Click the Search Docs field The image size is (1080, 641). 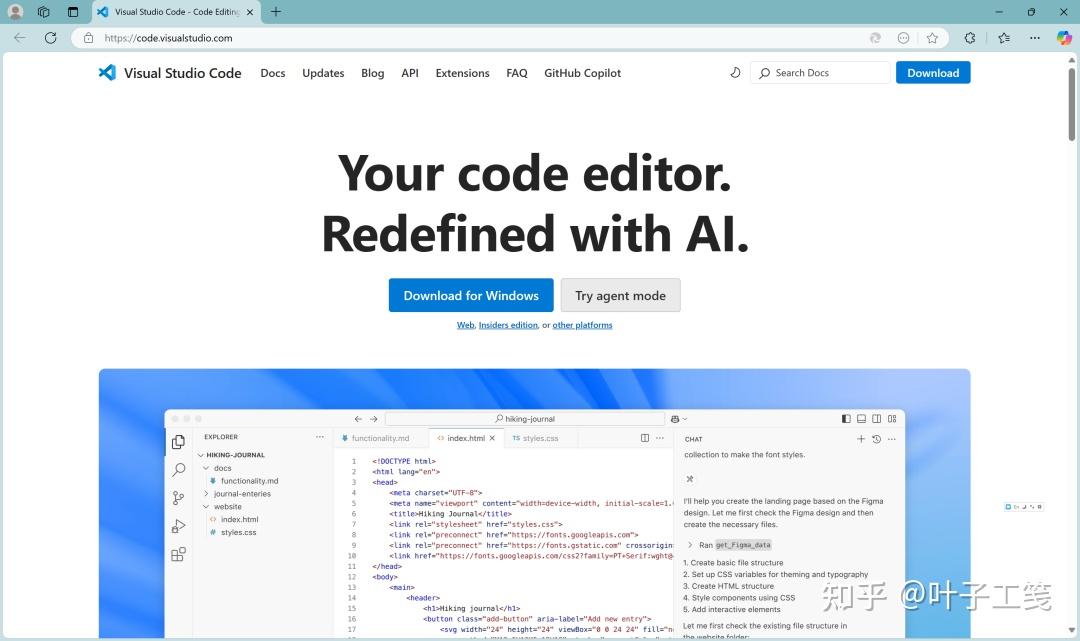820,72
